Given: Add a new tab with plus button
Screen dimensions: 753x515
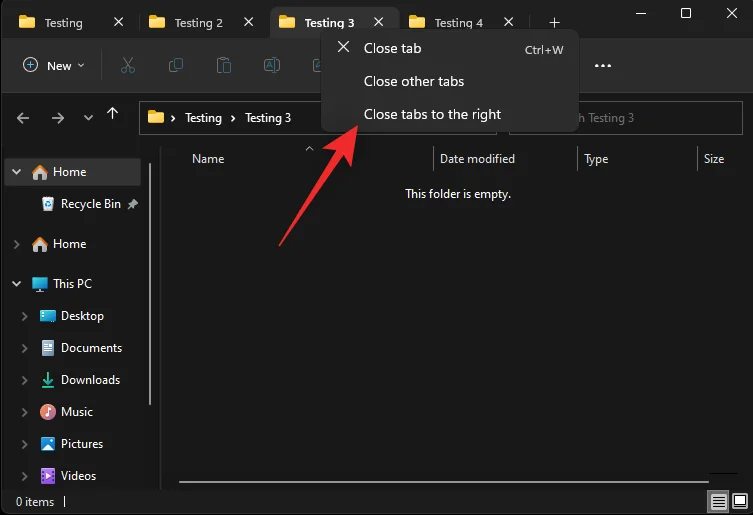Looking at the screenshot, I should click(555, 22).
